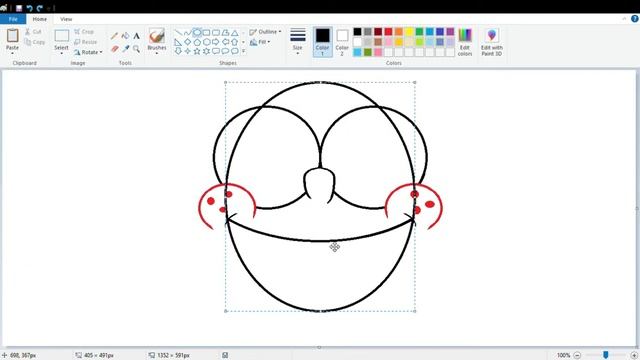Collapse the ribbon with the chevron
Viewport: 640px width, 360px height.
click(x=624, y=19)
